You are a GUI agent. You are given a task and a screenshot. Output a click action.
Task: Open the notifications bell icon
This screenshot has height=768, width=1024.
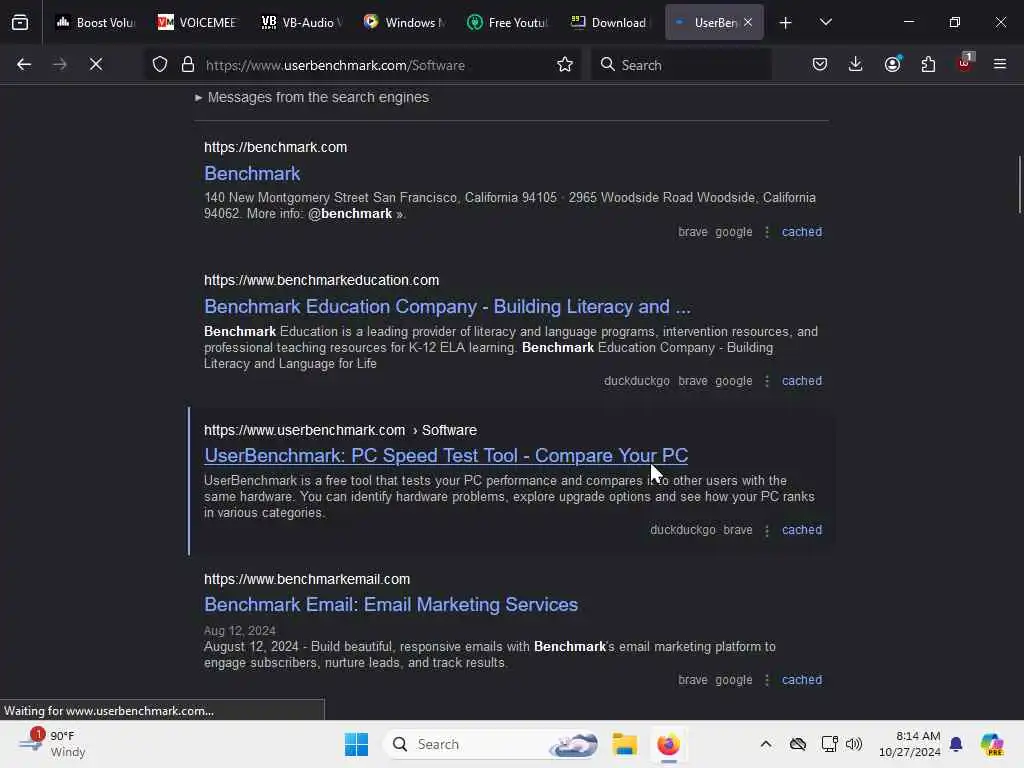956,744
